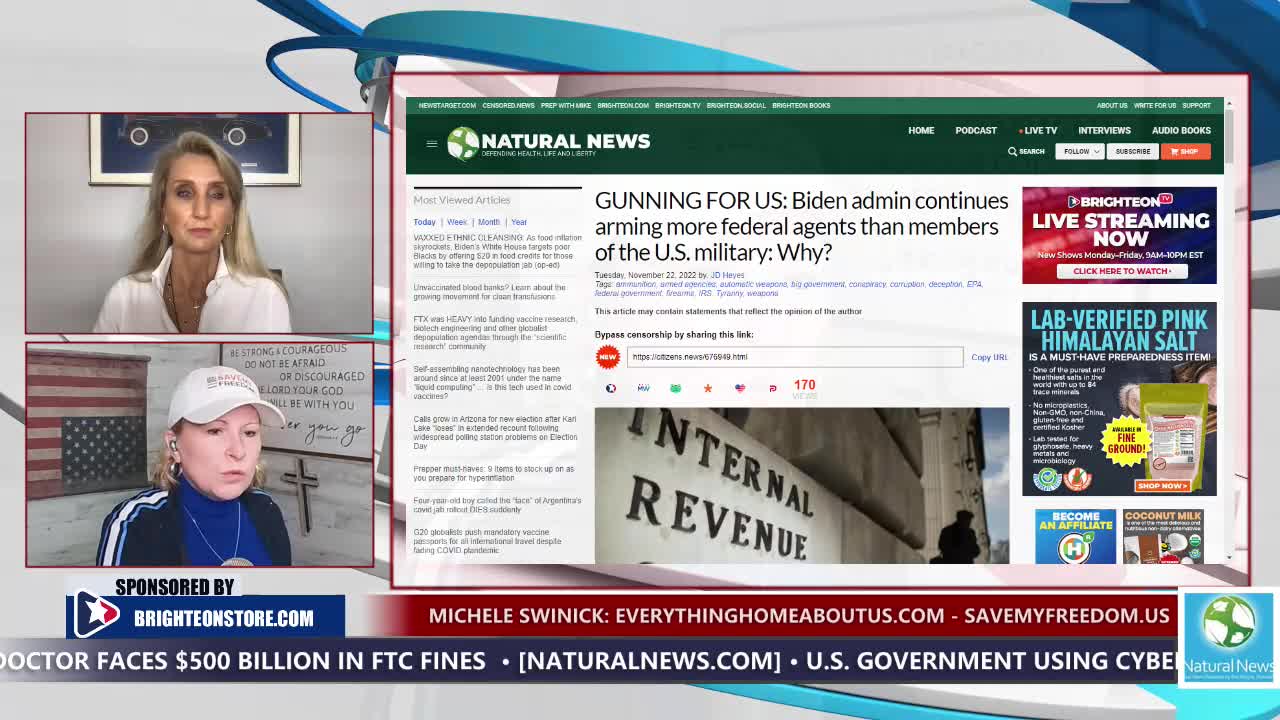This screenshot has height=720, width=1280.
Task: Open the 'VAXXED ETHNIC CLEANSING' article link
Action: tap(497, 252)
